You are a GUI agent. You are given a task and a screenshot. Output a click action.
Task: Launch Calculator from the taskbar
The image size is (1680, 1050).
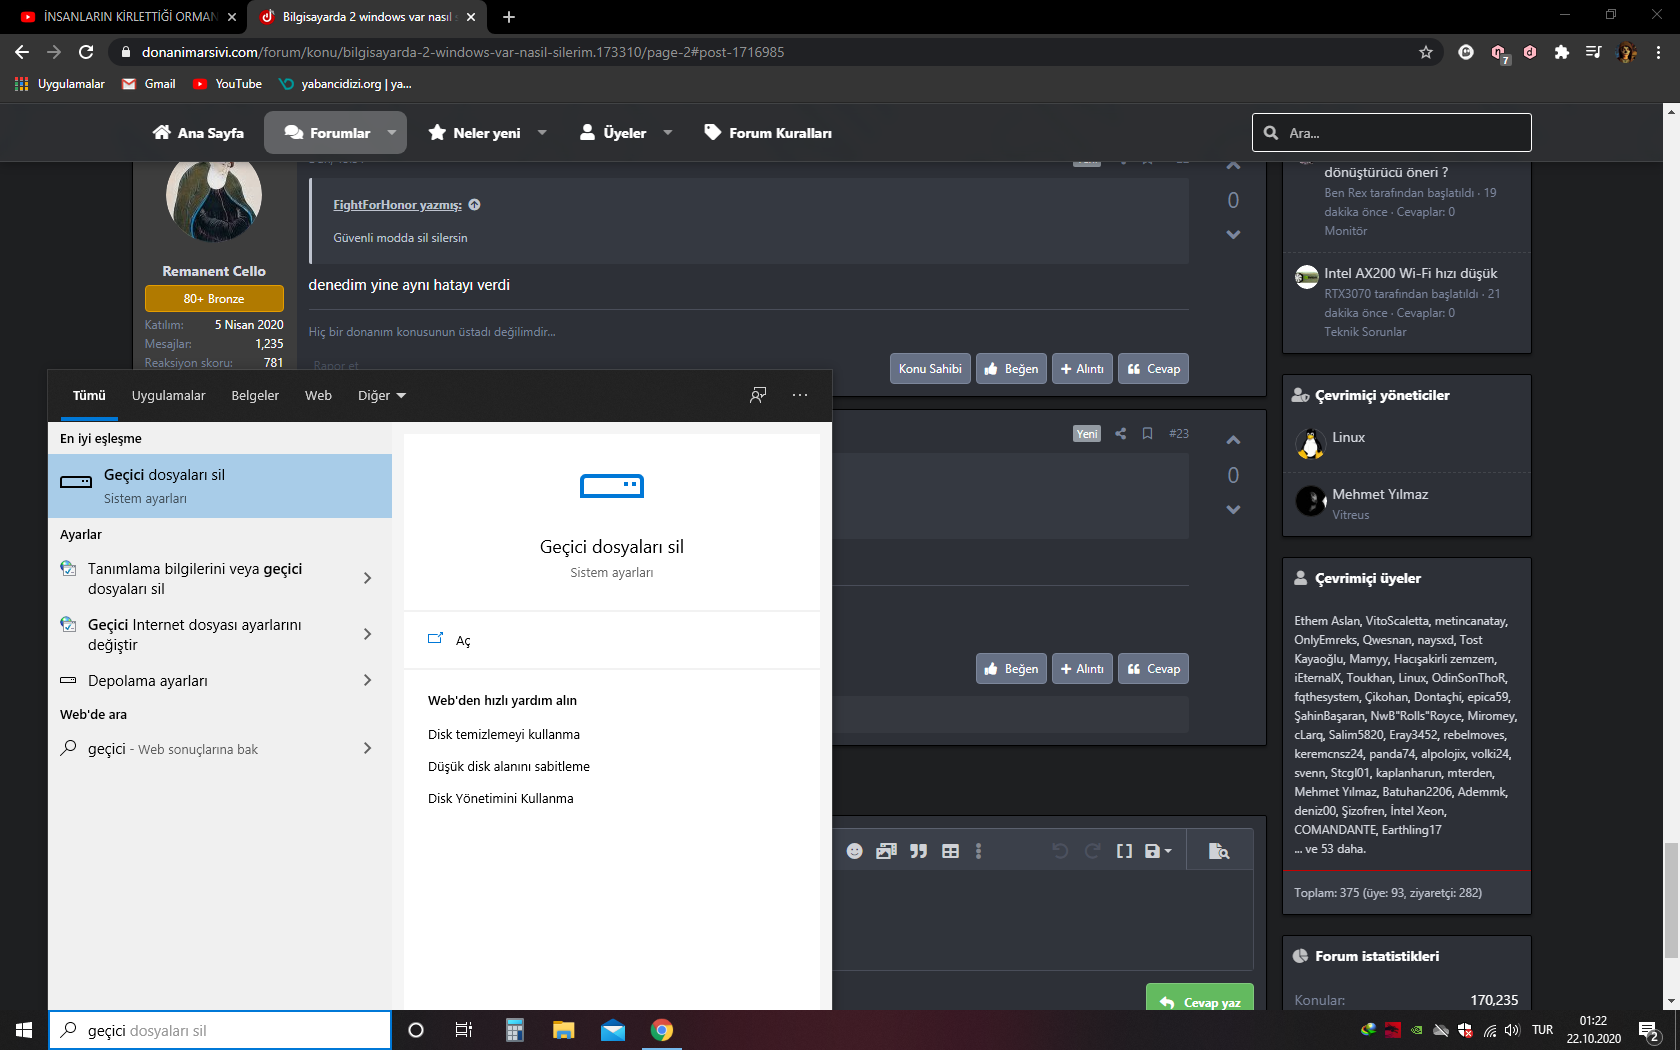[x=515, y=1030]
